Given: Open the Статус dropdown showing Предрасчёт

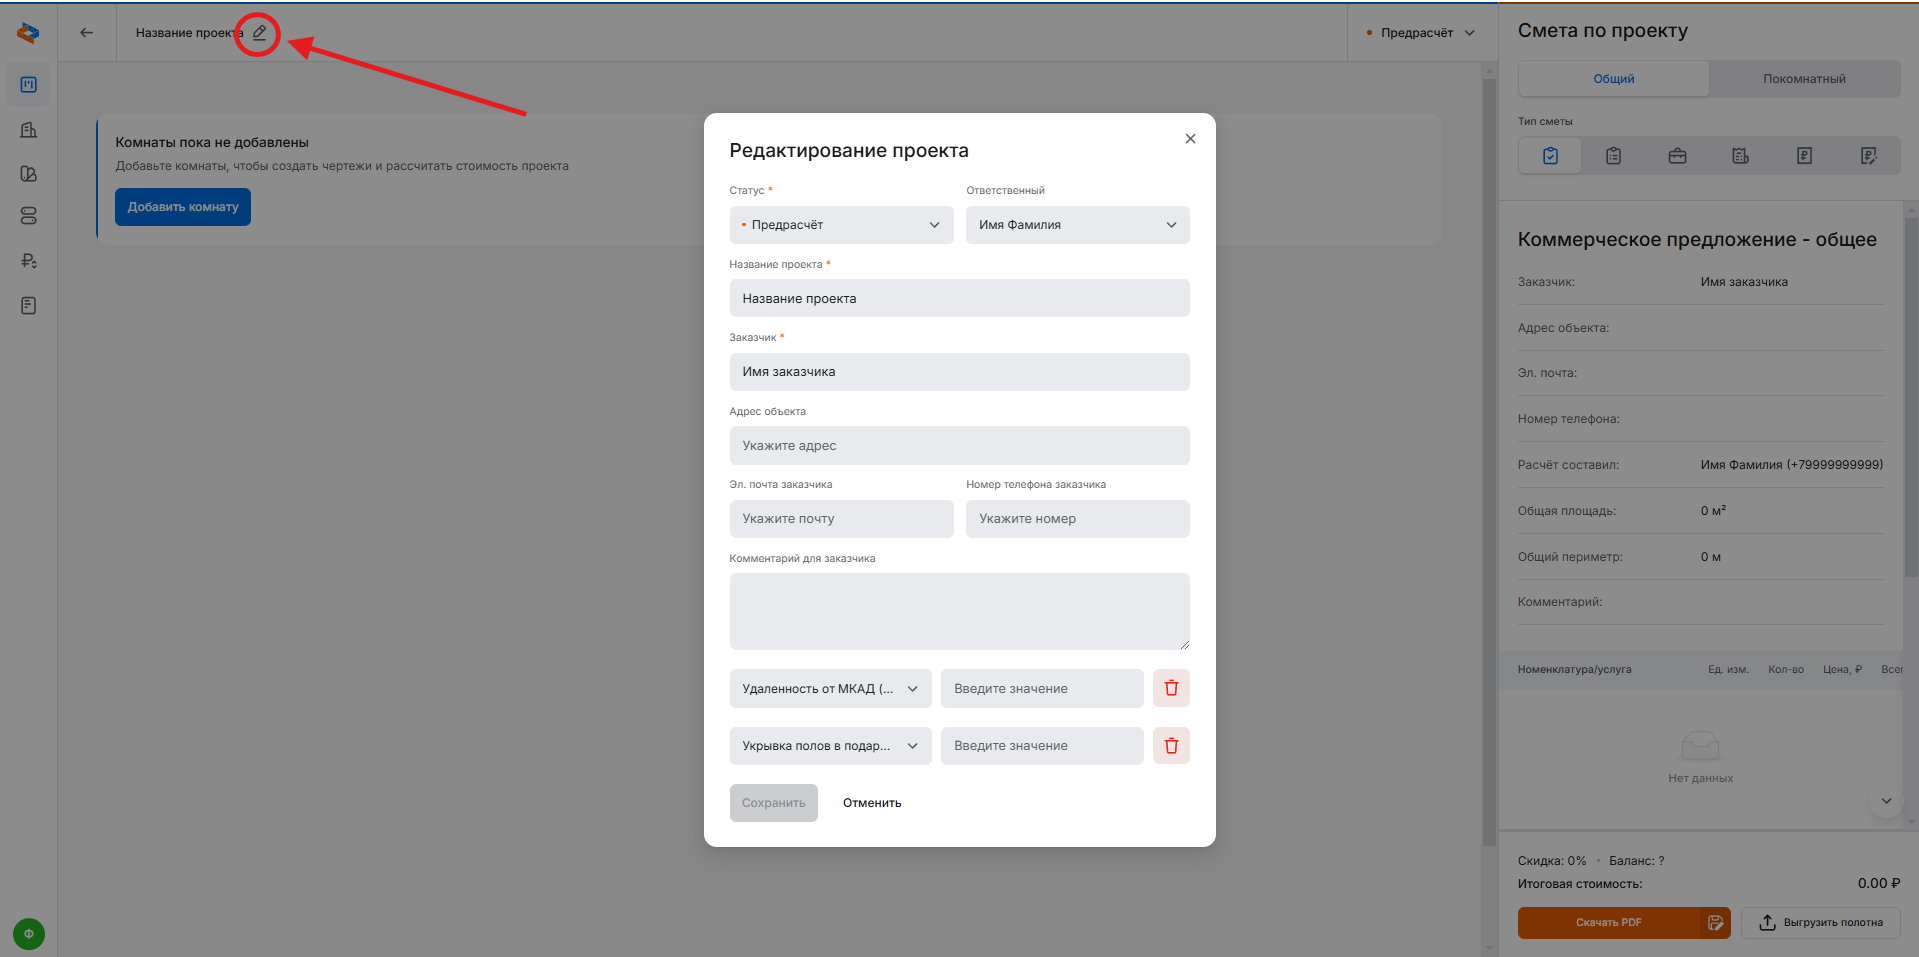Looking at the screenshot, I should [841, 225].
